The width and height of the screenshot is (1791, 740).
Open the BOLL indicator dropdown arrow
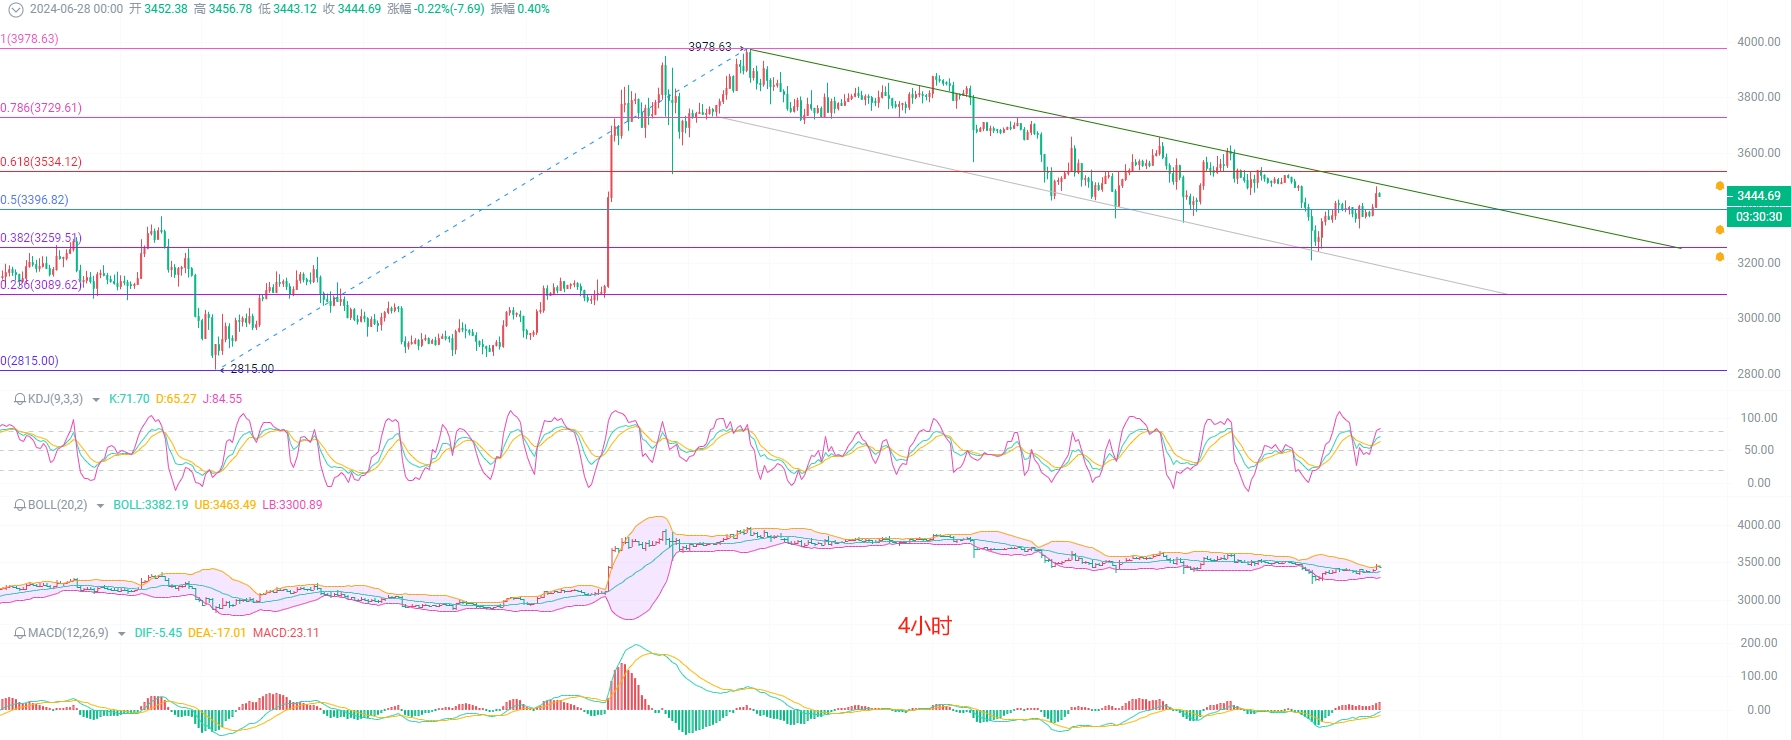[x=100, y=506]
